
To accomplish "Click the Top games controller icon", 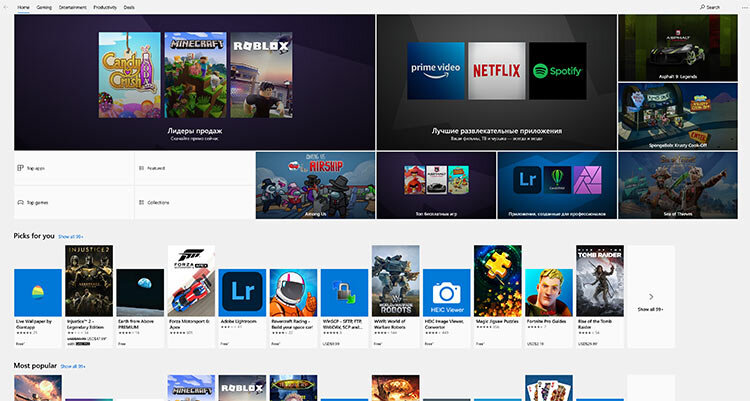I will [21, 202].
